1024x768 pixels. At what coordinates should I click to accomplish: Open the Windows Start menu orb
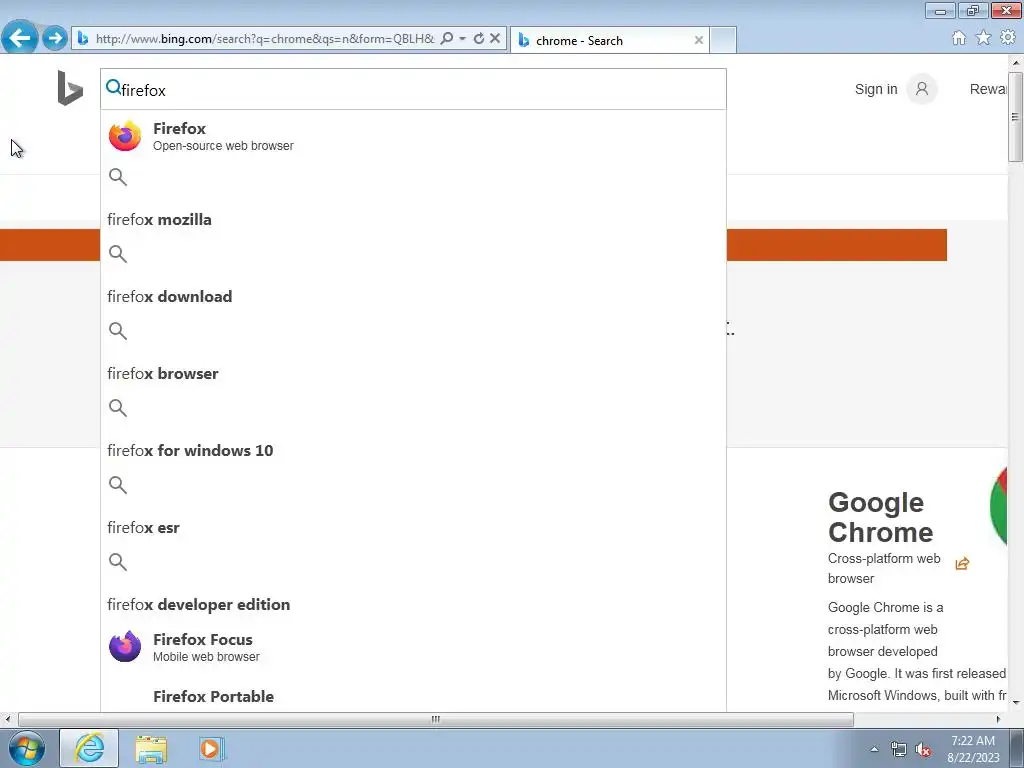coord(27,748)
